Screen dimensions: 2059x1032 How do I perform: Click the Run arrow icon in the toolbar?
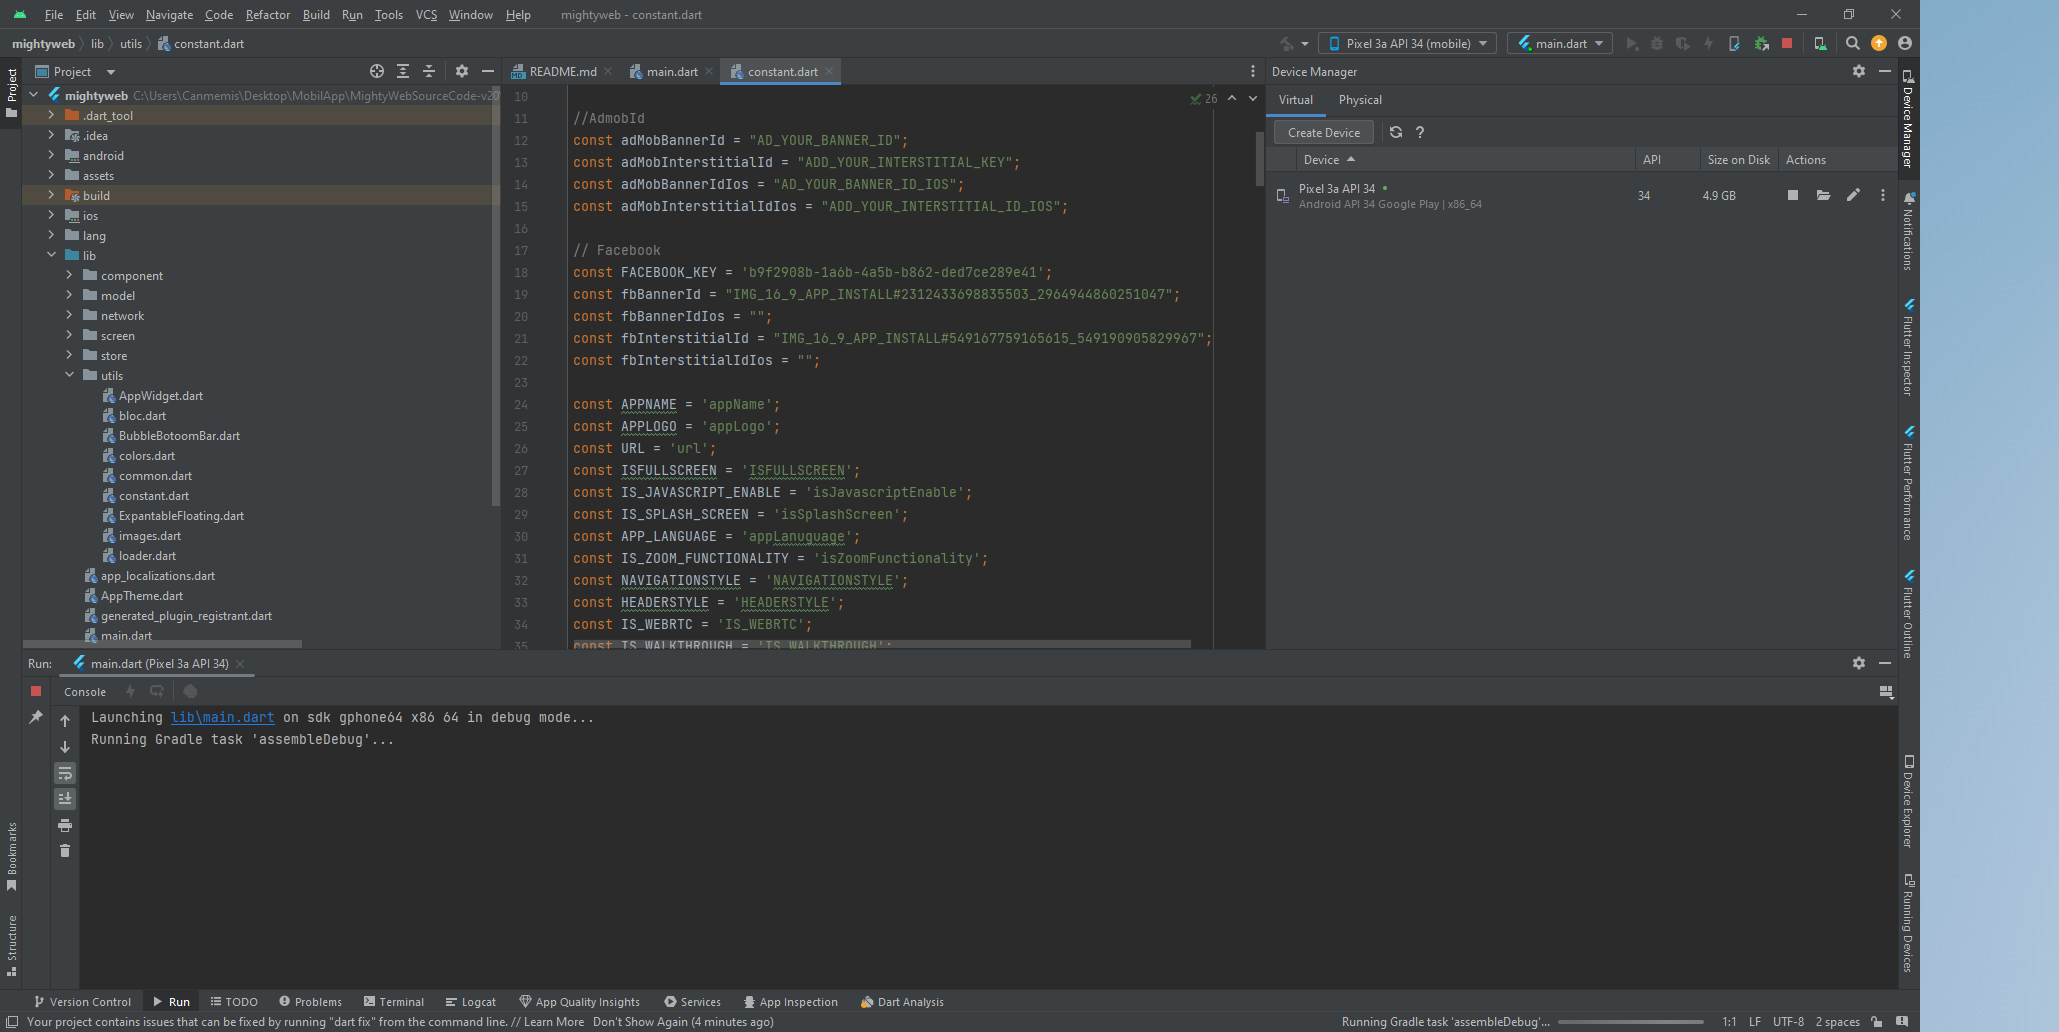point(1631,43)
